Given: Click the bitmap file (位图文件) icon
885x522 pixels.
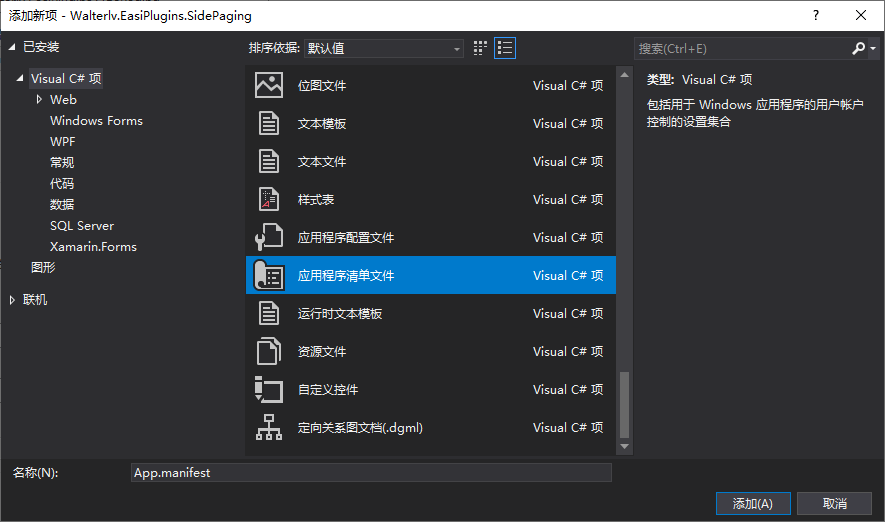Looking at the screenshot, I should [x=268, y=86].
